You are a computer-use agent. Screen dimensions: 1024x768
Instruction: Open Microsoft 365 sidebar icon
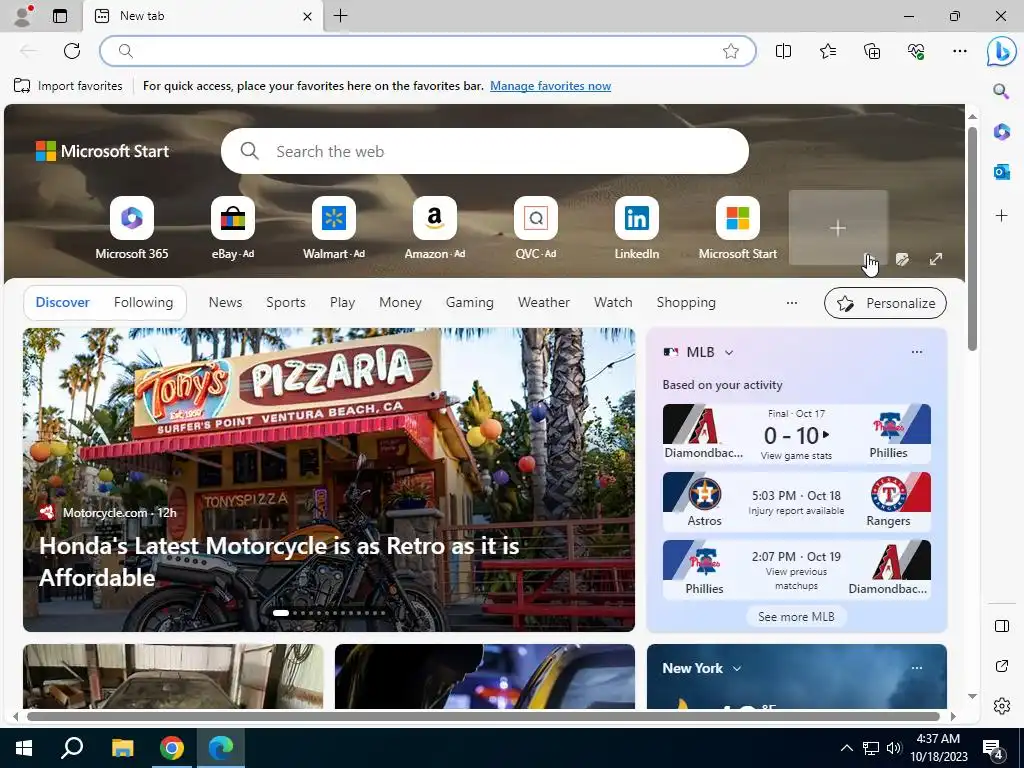[x=1001, y=132]
